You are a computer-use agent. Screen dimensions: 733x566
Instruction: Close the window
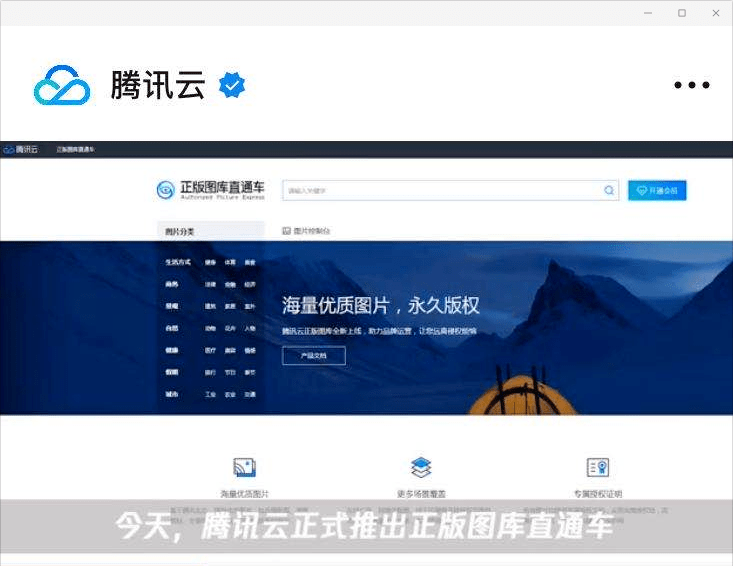point(716,13)
